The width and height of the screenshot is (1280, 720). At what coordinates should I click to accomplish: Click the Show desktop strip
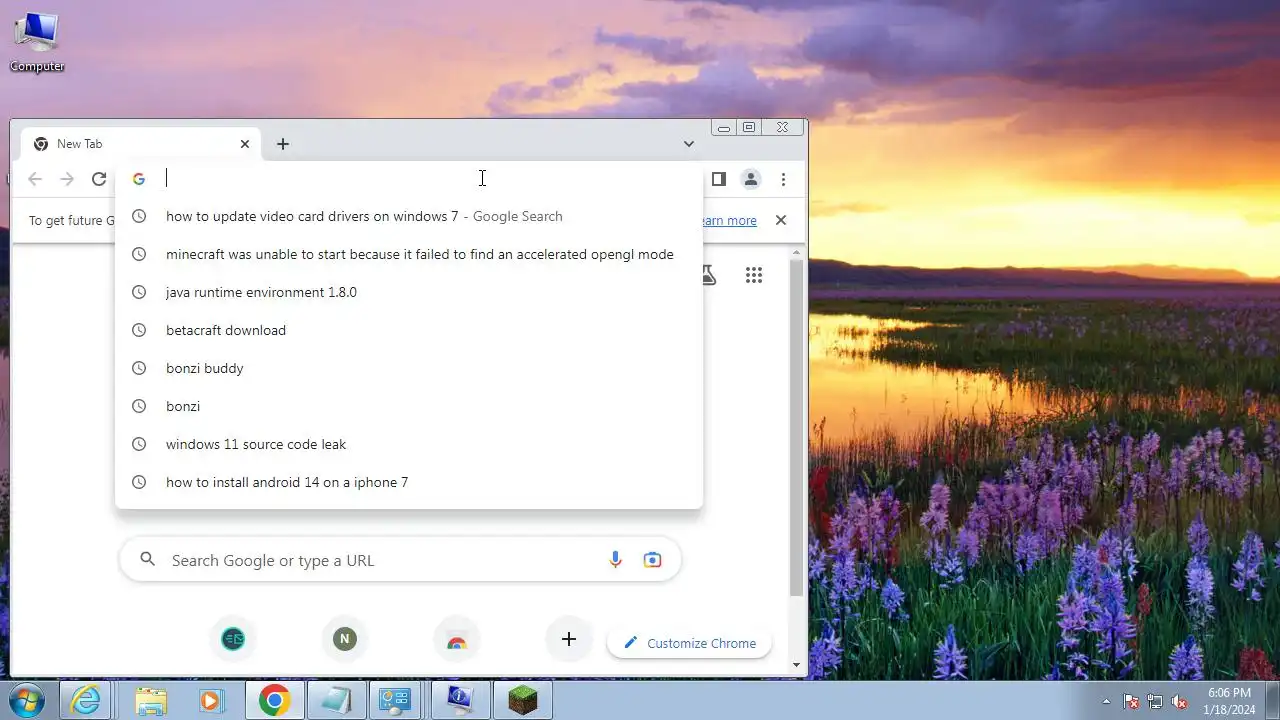pyautogui.click(x=1272, y=700)
